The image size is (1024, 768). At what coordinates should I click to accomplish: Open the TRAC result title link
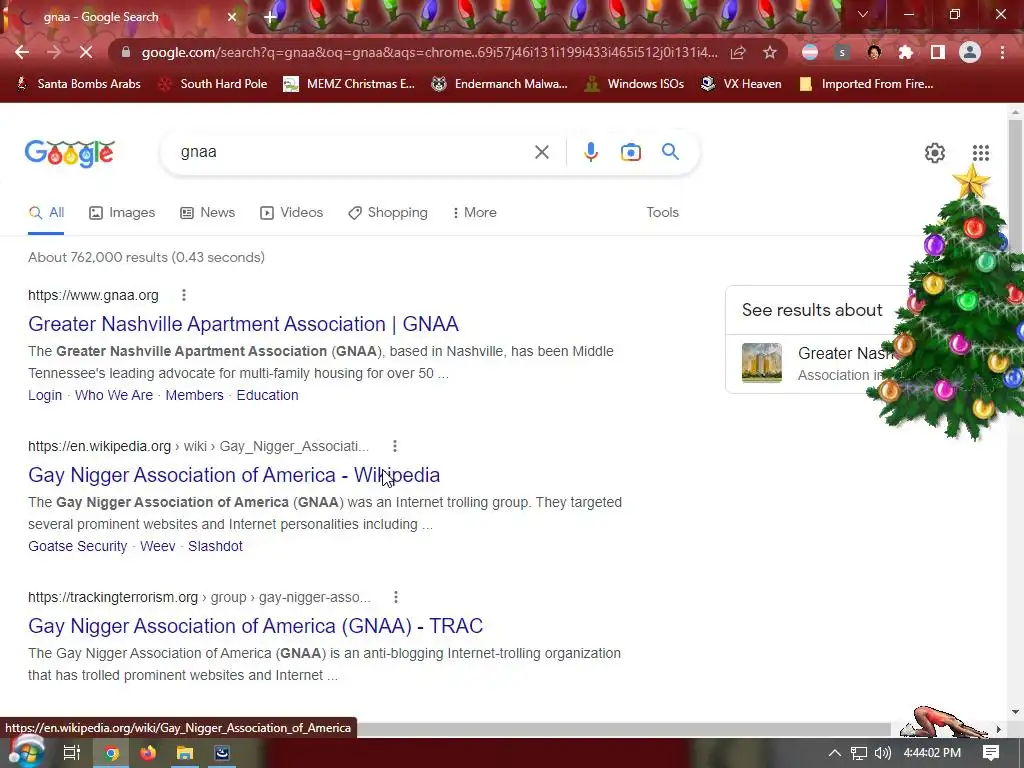click(x=255, y=626)
